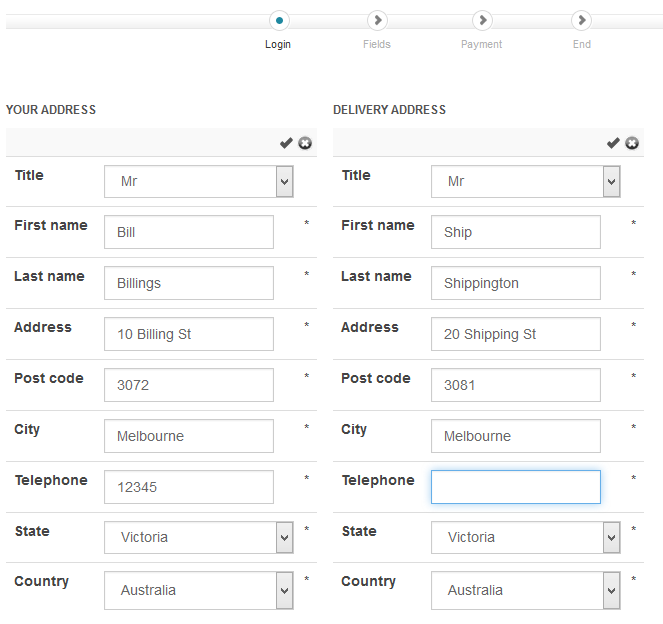Expand the delivery State dropdown
The width and height of the screenshot is (663, 624).
coord(525,537)
